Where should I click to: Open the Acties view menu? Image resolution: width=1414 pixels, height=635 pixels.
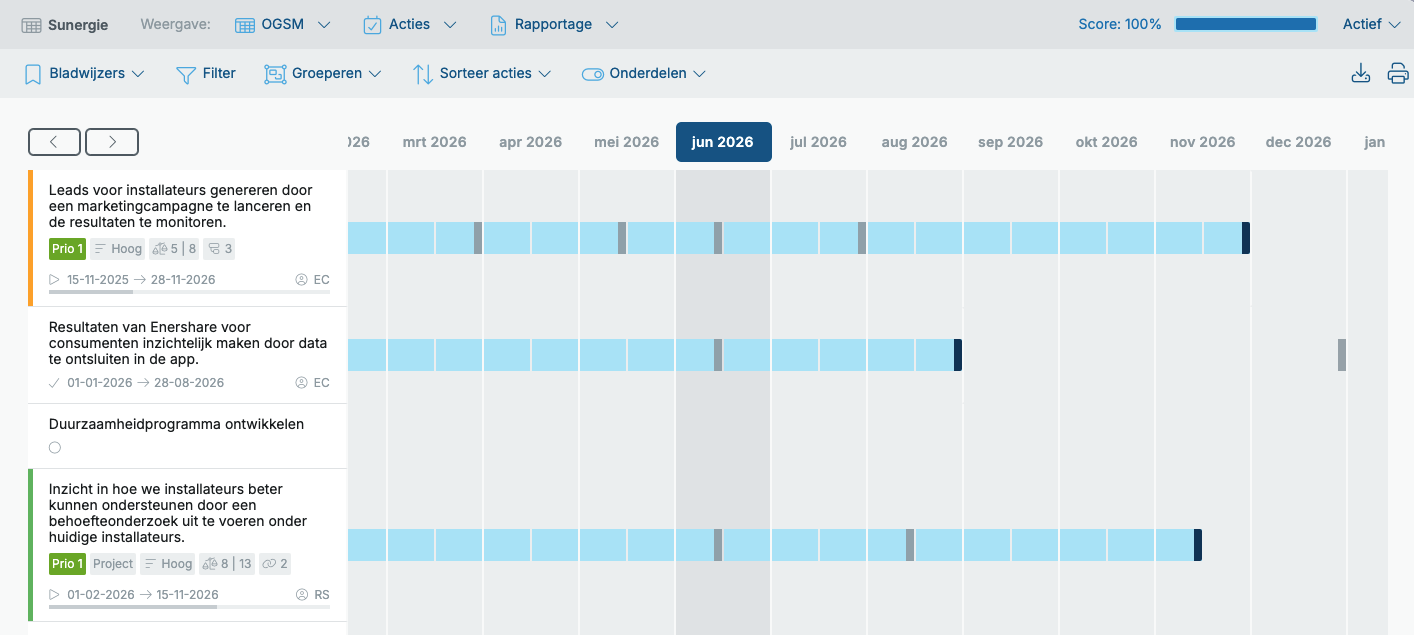410,24
